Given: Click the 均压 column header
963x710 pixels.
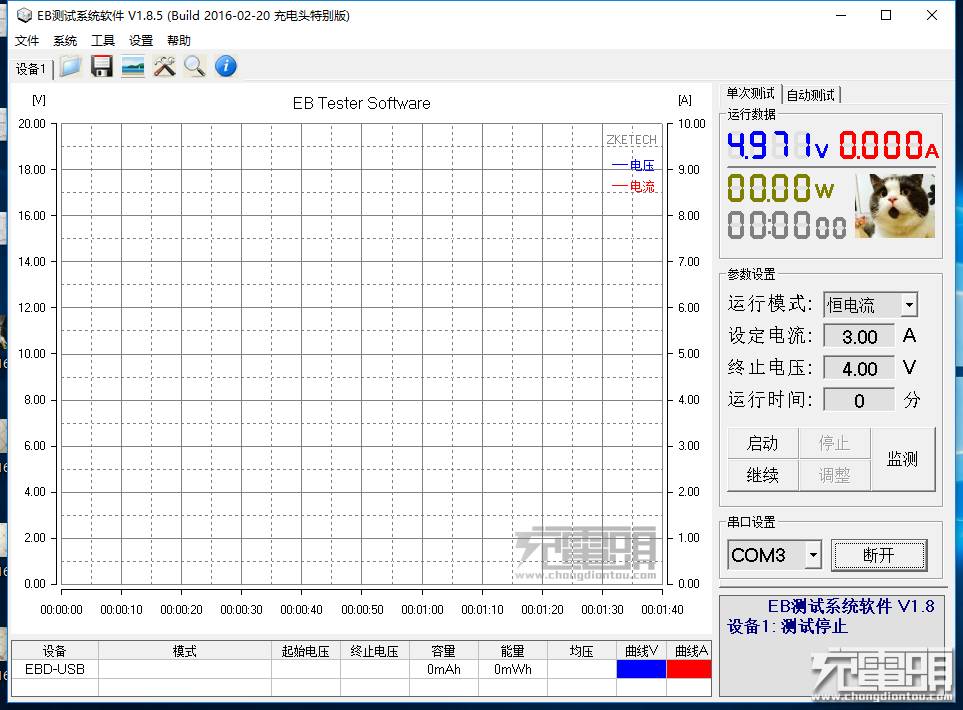Looking at the screenshot, I should pyautogui.click(x=581, y=651).
